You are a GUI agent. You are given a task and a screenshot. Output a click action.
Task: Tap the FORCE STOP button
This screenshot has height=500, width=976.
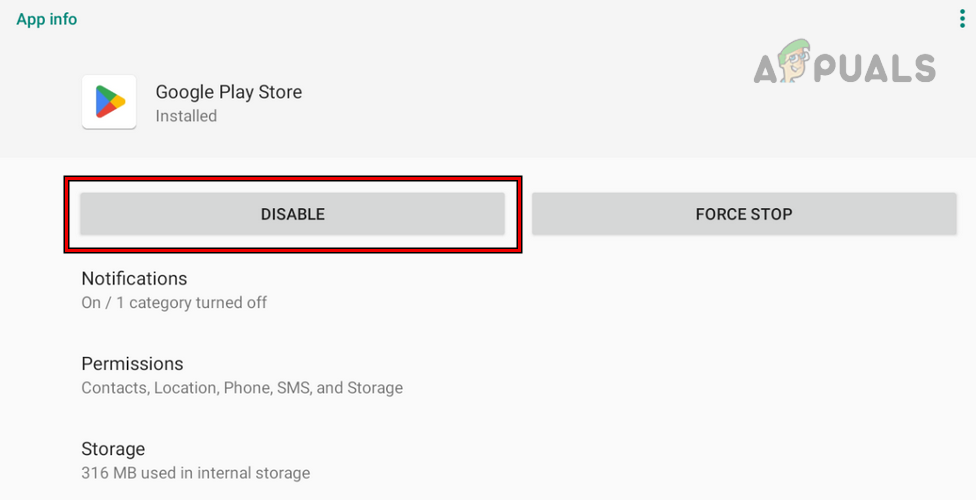(x=744, y=214)
